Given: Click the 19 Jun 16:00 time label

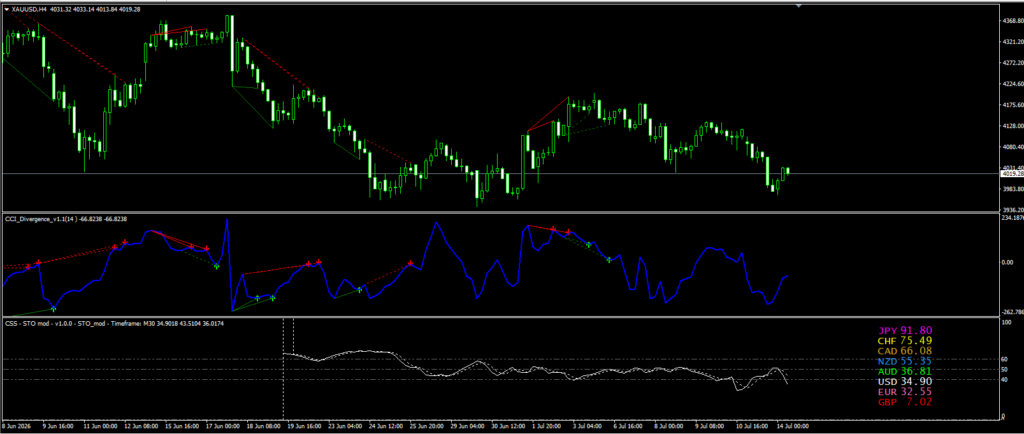Looking at the screenshot, I should pyautogui.click(x=305, y=426).
